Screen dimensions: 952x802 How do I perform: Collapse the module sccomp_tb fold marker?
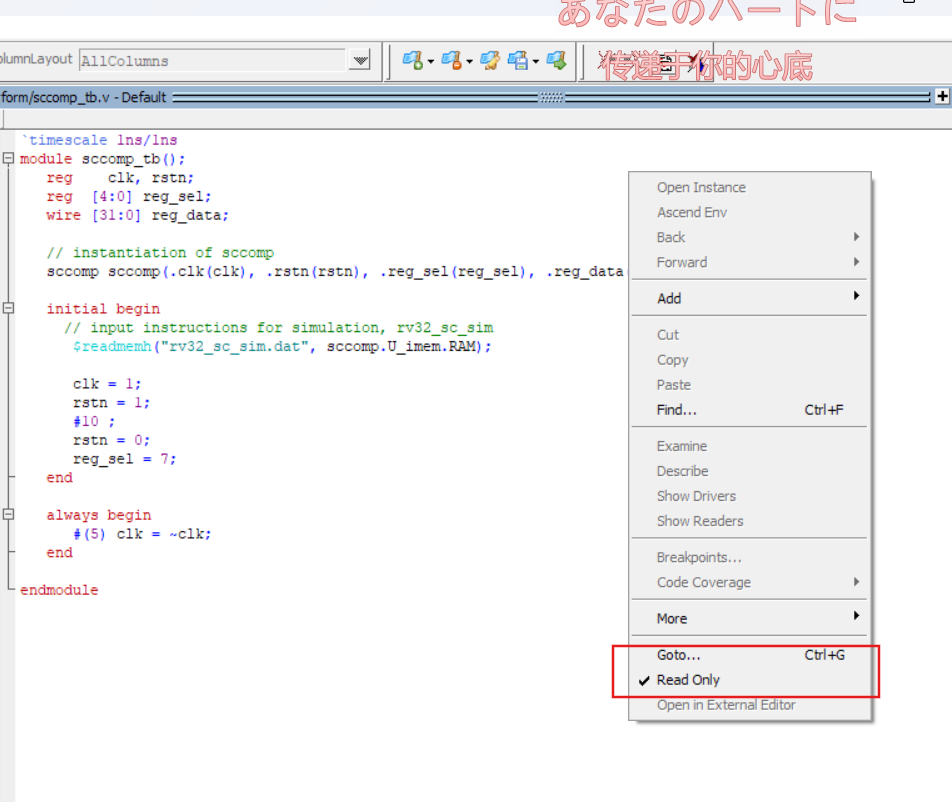pyautogui.click(x=8, y=159)
